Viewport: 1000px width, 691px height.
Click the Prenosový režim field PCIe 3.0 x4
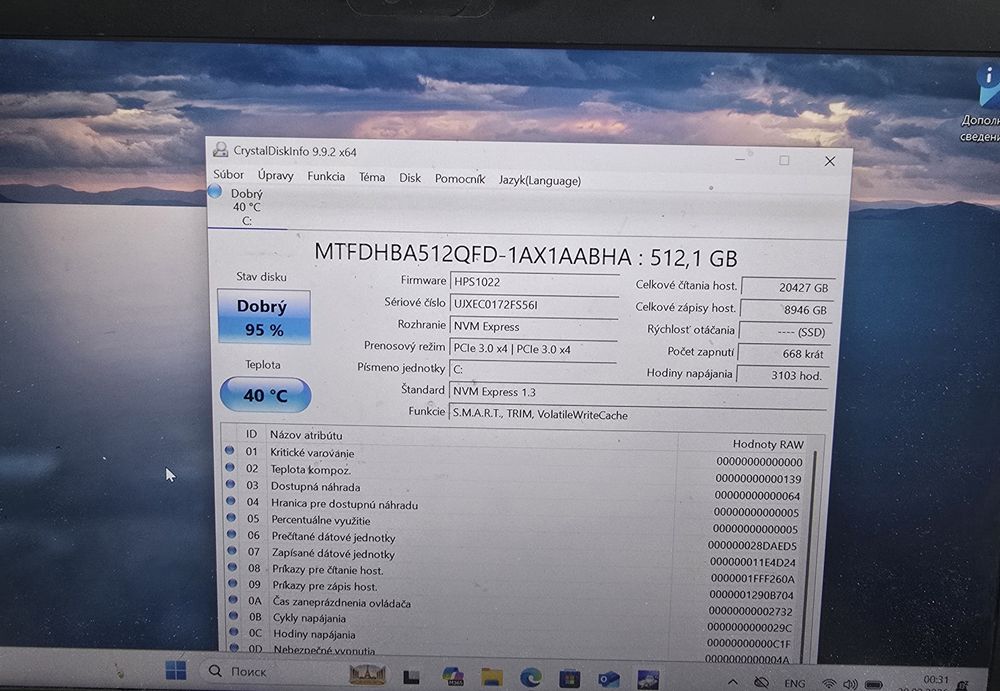click(x=533, y=349)
